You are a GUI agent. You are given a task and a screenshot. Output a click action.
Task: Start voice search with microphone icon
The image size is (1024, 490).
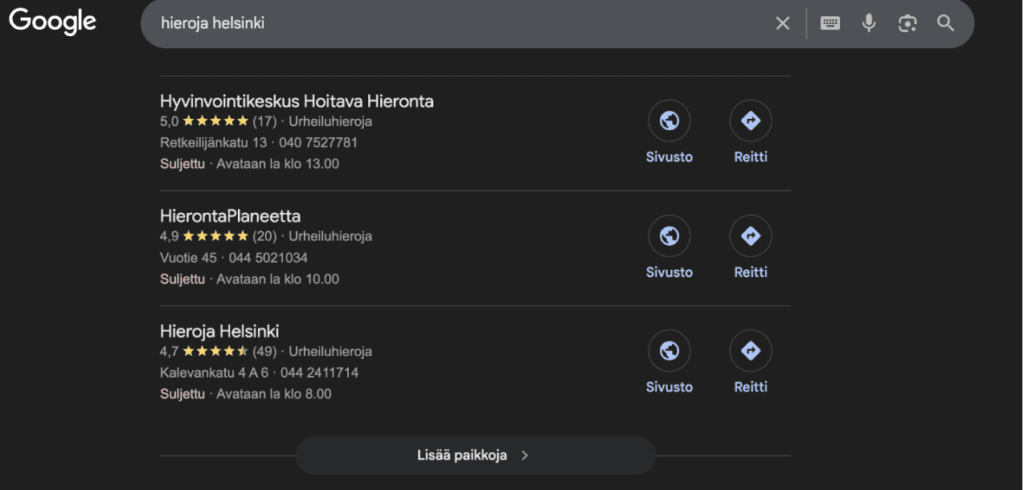pos(869,23)
